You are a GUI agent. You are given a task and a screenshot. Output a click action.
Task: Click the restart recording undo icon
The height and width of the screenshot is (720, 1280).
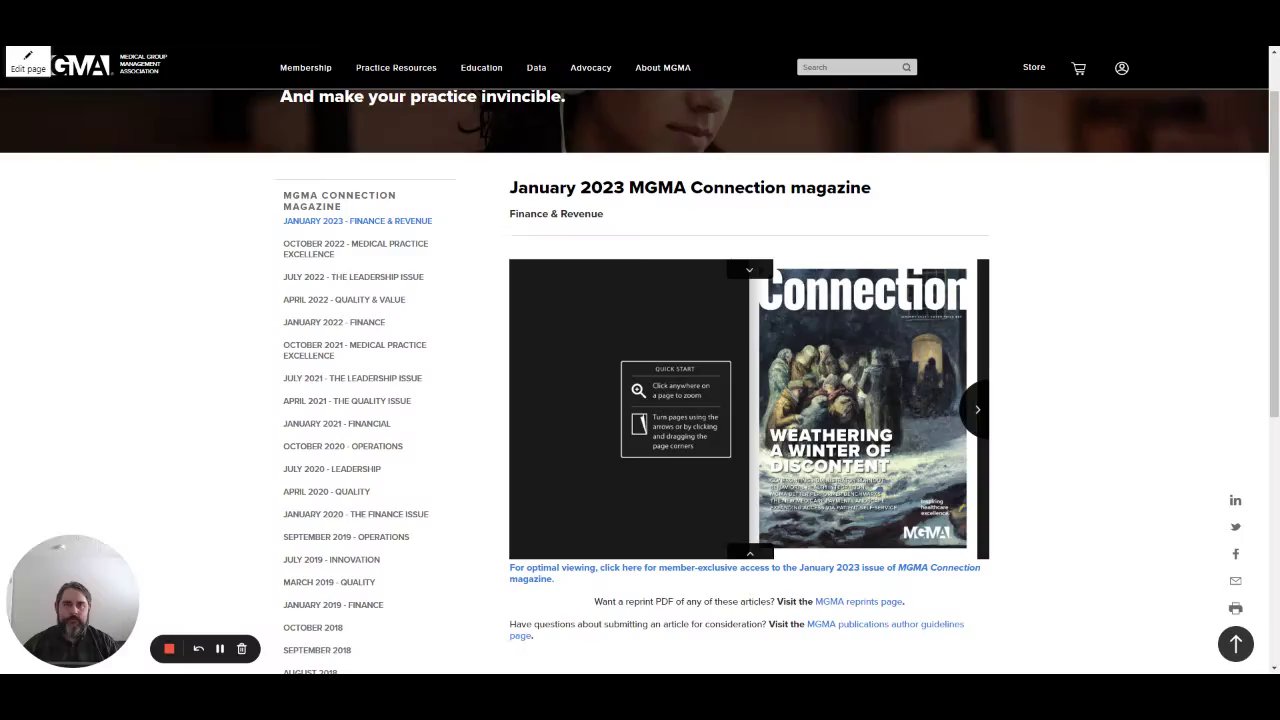pos(198,649)
